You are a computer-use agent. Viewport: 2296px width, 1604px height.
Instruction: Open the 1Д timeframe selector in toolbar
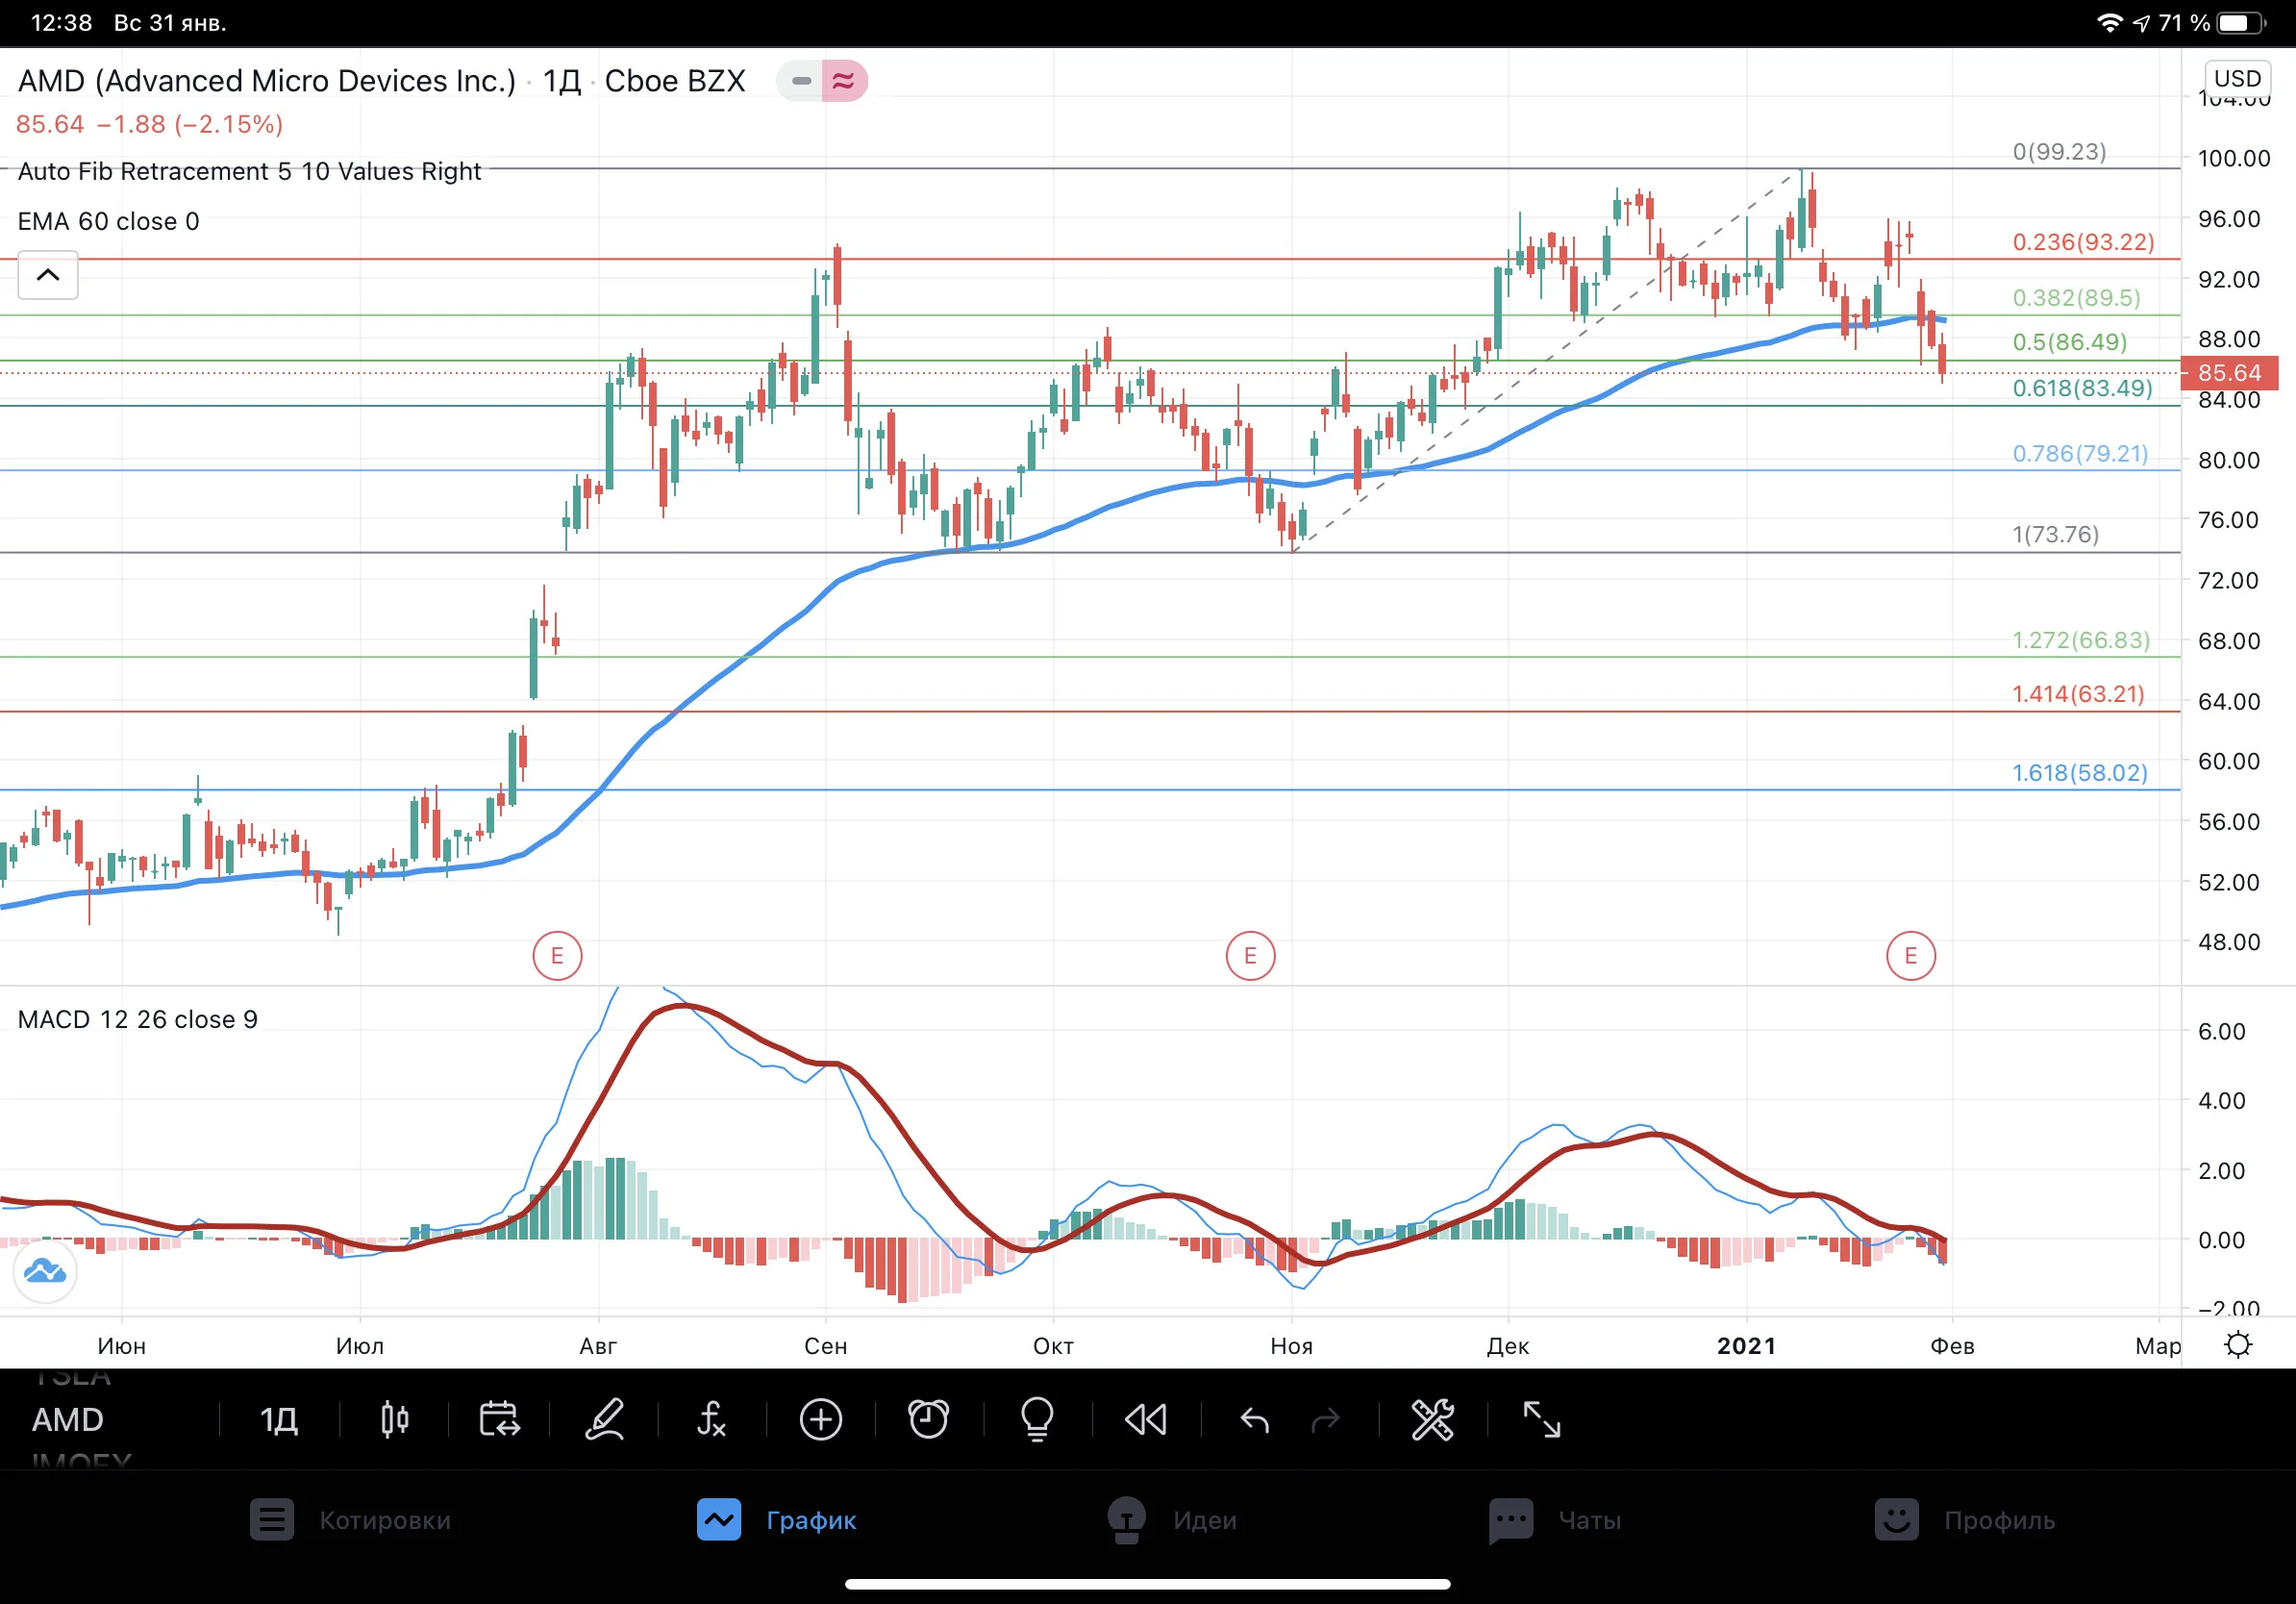click(279, 1419)
